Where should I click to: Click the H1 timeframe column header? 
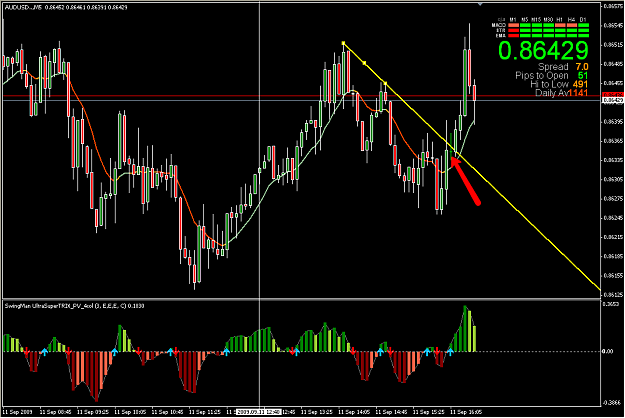[559, 19]
